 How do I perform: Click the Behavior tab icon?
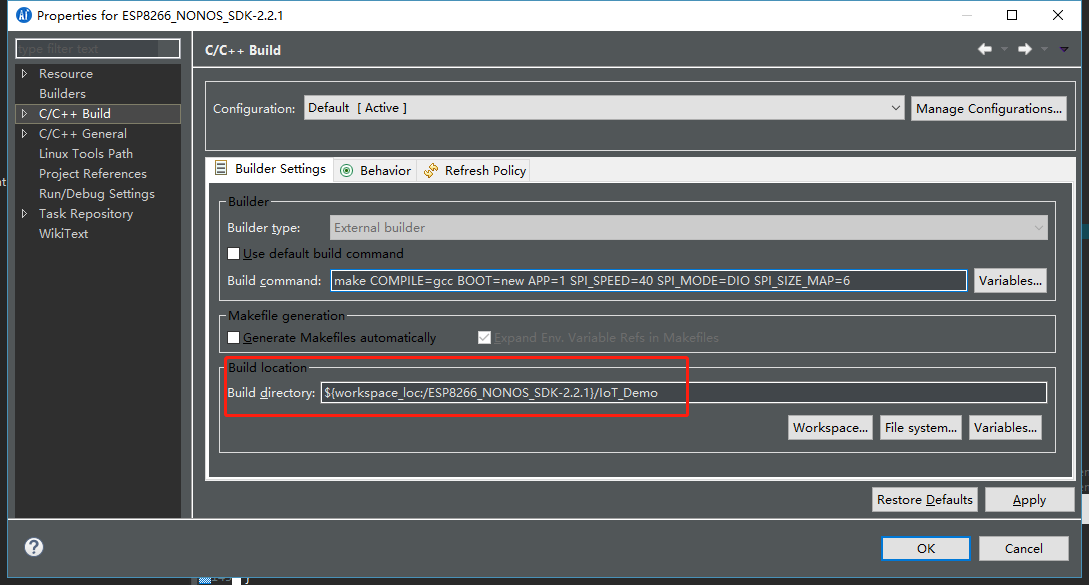[x=347, y=171]
